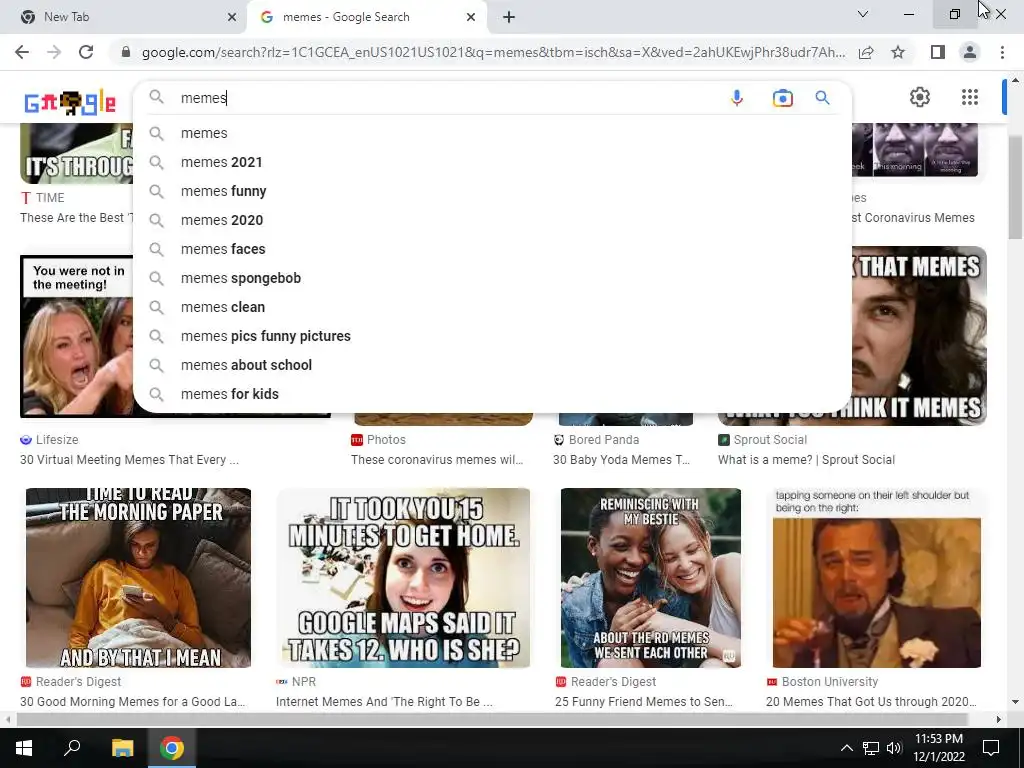1024x768 pixels.
Task: Open the volume speaker tray icon
Action: [x=894, y=748]
